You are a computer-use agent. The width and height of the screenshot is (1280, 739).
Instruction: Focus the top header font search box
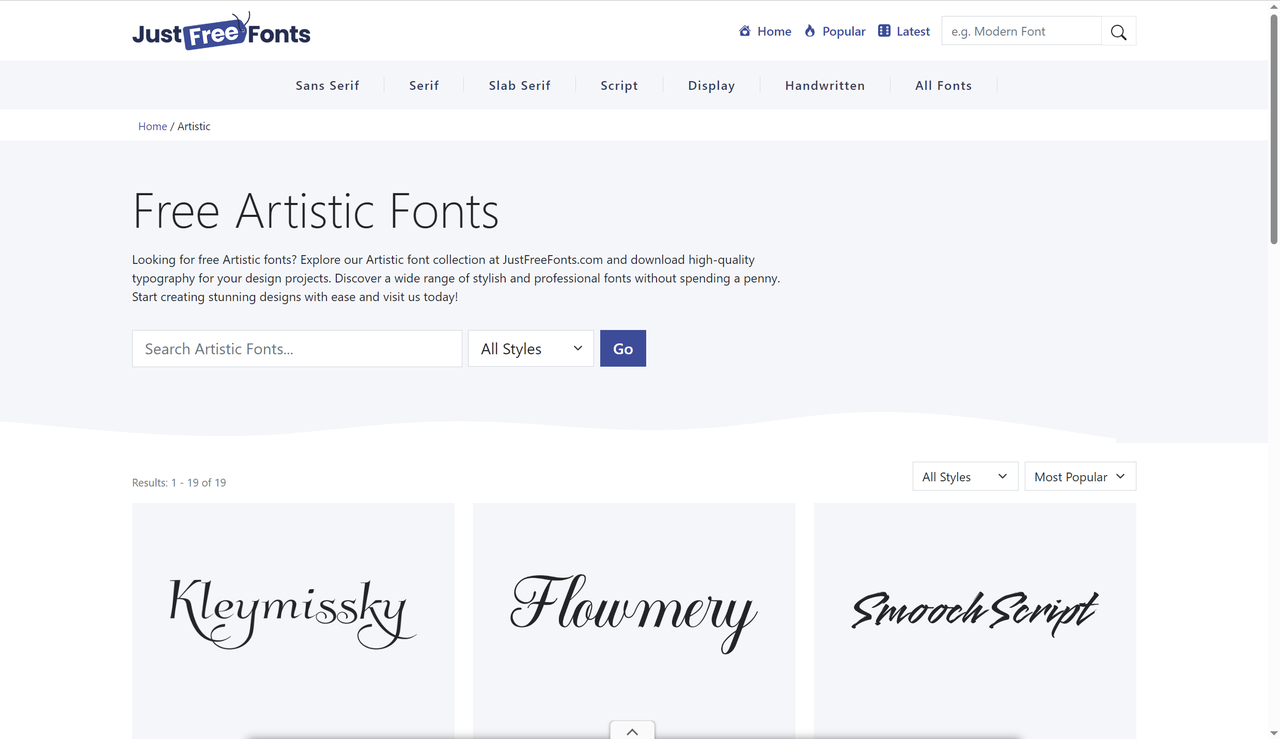pyautogui.click(x=1020, y=32)
